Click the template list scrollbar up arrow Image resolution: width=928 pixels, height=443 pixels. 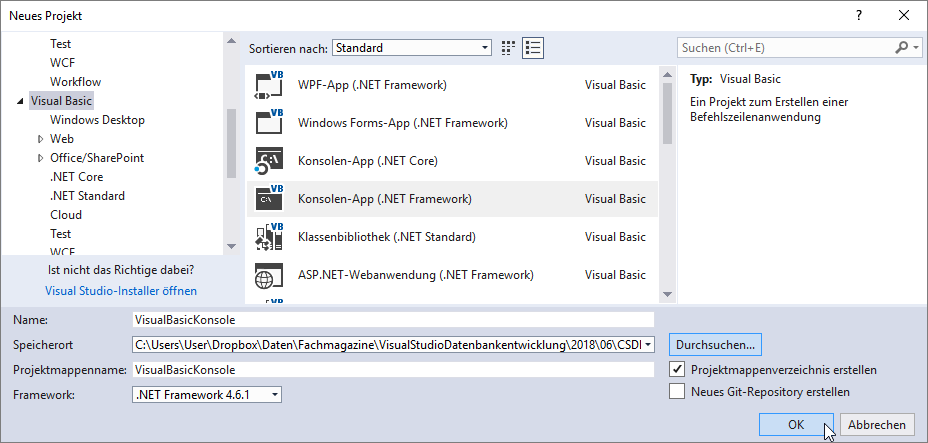point(667,75)
